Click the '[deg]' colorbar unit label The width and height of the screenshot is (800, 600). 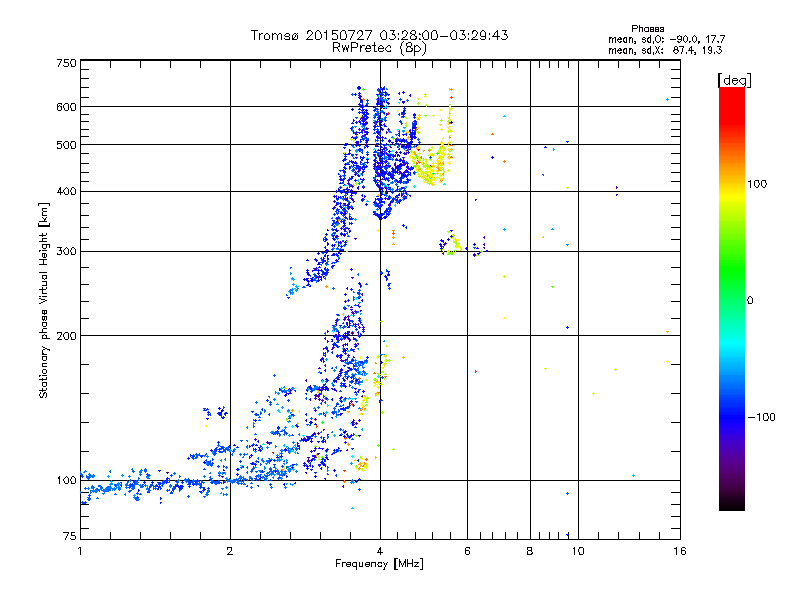pos(734,80)
